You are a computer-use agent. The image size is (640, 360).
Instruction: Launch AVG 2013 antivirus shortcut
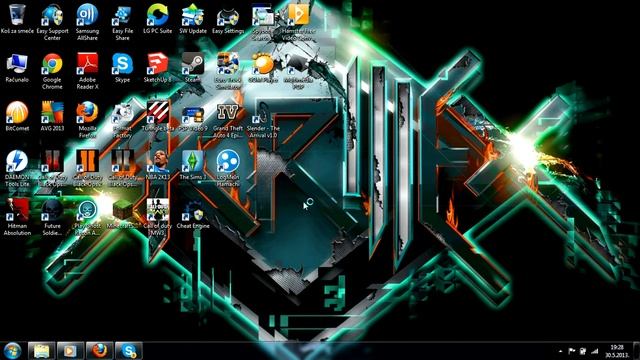click(52, 117)
